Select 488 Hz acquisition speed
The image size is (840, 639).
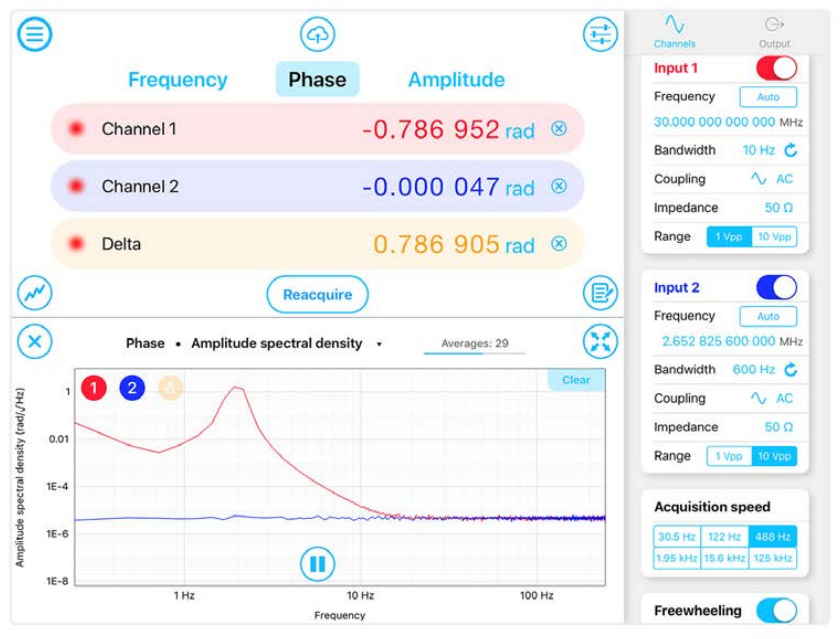pyautogui.click(x=773, y=537)
